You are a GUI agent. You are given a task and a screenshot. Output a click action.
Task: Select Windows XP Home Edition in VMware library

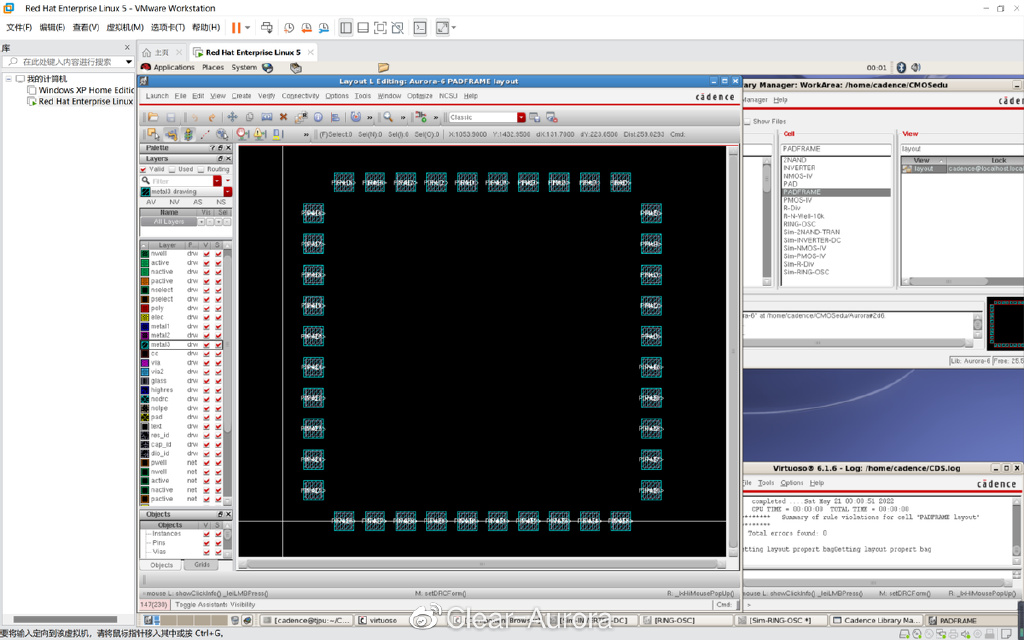click(x=86, y=90)
